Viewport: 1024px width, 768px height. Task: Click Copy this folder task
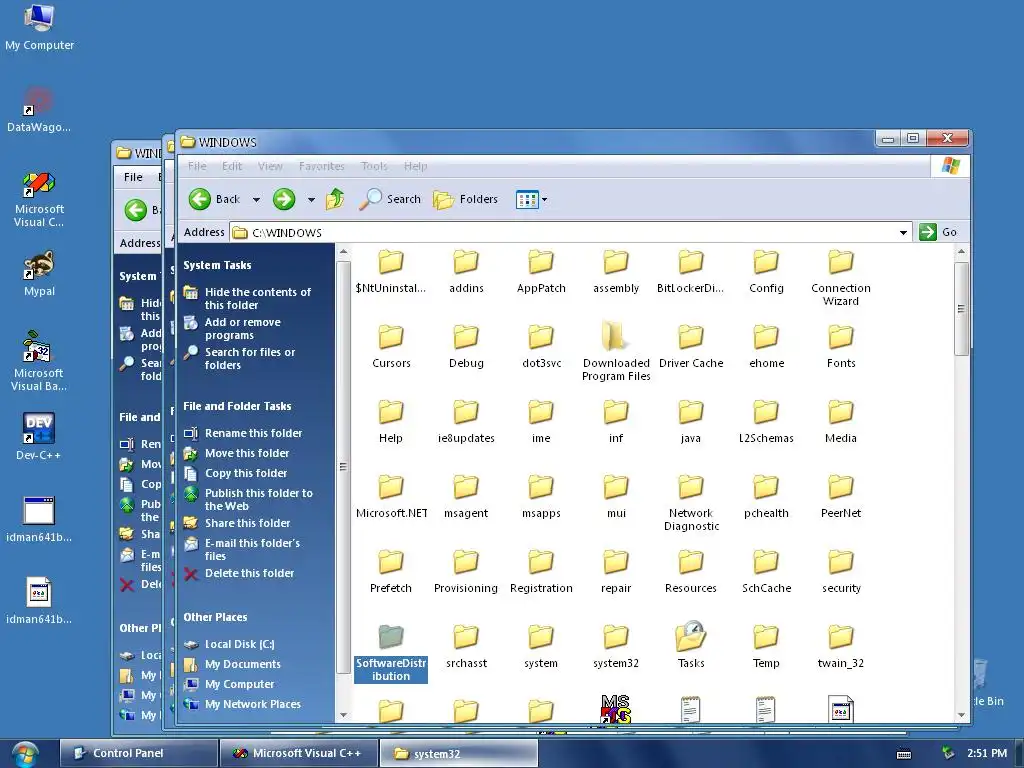(246, 473)
